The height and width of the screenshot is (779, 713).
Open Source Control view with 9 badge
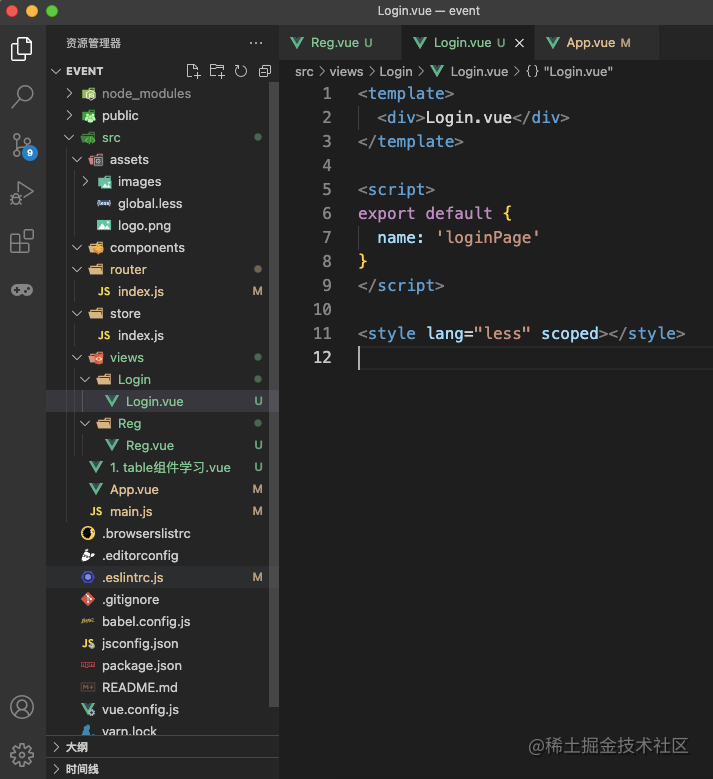[23, 146]
